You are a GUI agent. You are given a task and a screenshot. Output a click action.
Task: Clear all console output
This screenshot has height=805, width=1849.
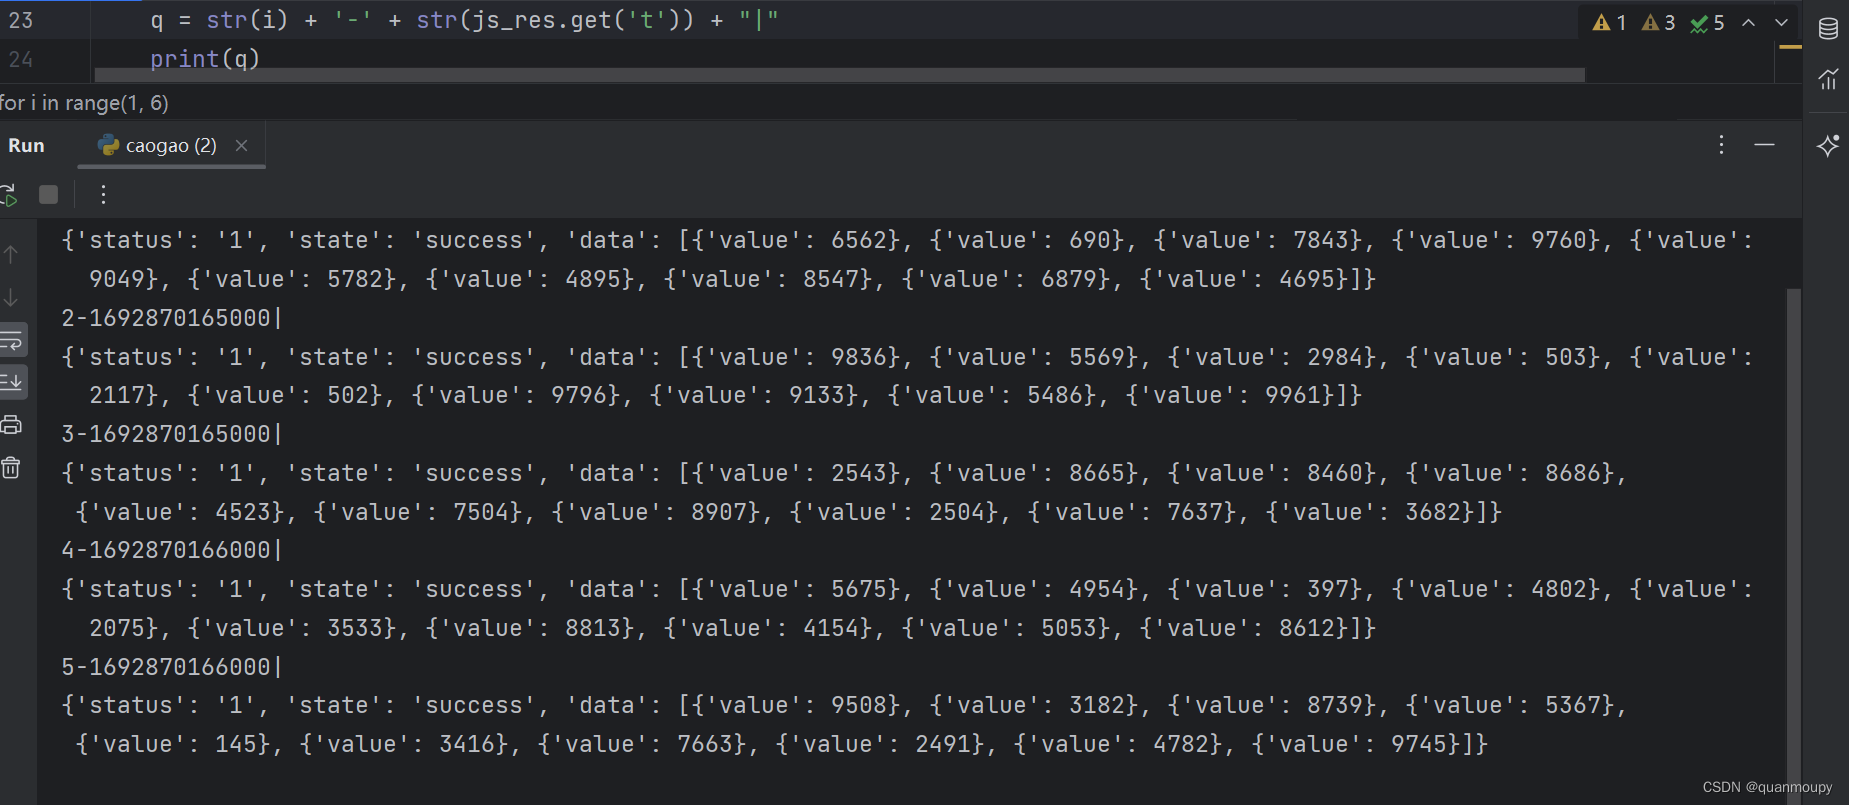tap(11, 467)
